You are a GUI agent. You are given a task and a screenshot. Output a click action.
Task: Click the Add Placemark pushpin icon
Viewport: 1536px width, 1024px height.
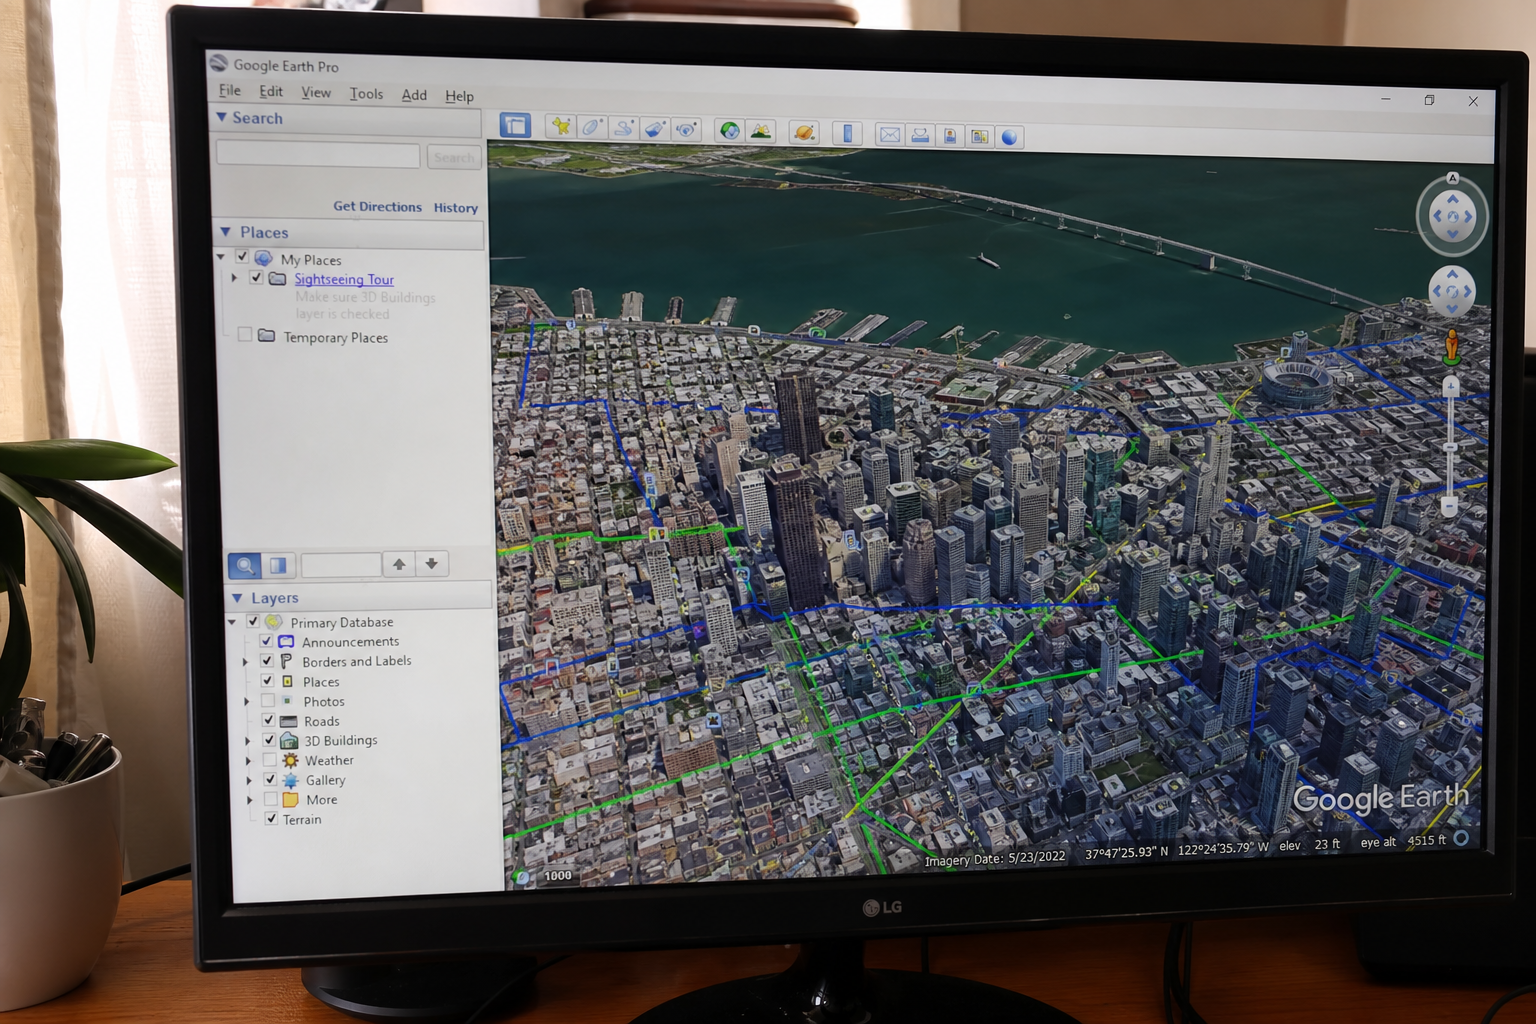561,126
